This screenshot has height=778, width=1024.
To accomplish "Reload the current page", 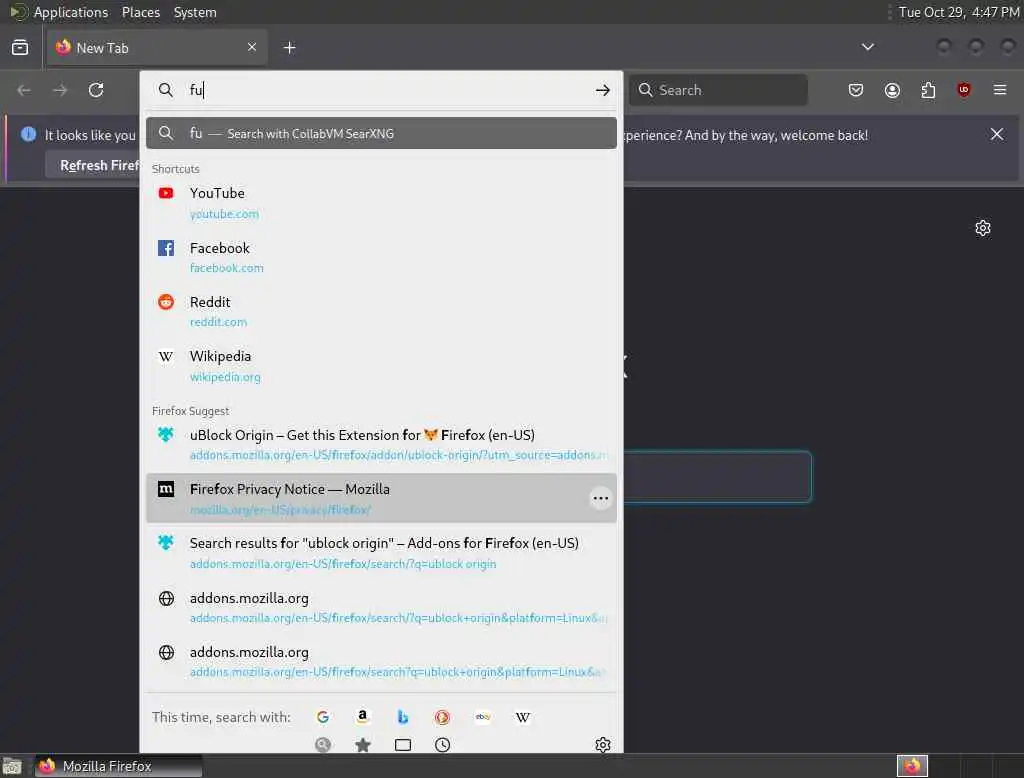I will [96, 90].
